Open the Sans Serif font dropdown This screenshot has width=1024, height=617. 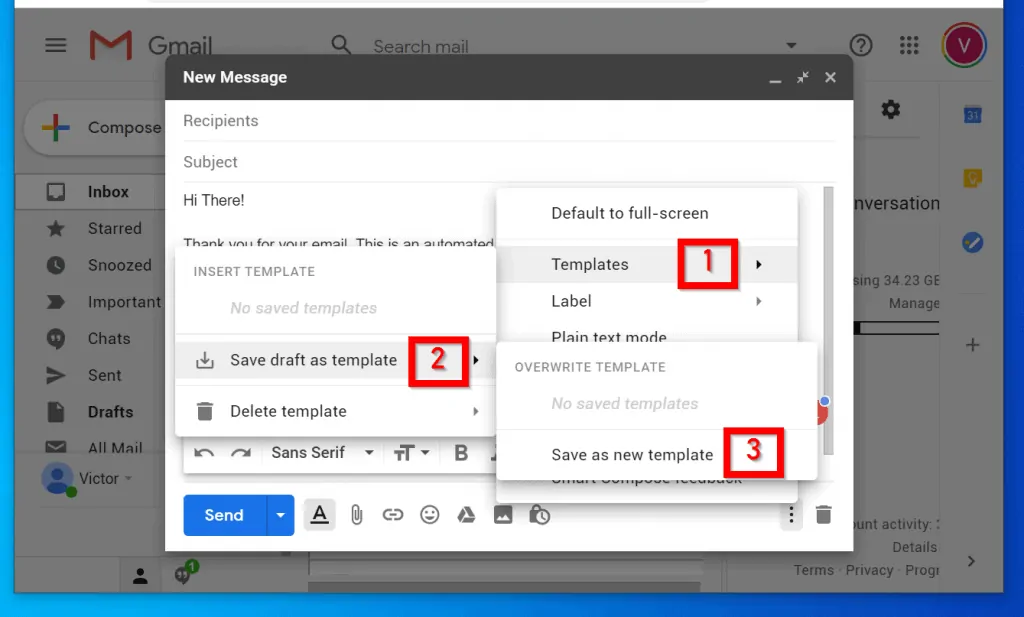[x=322, y=453]
